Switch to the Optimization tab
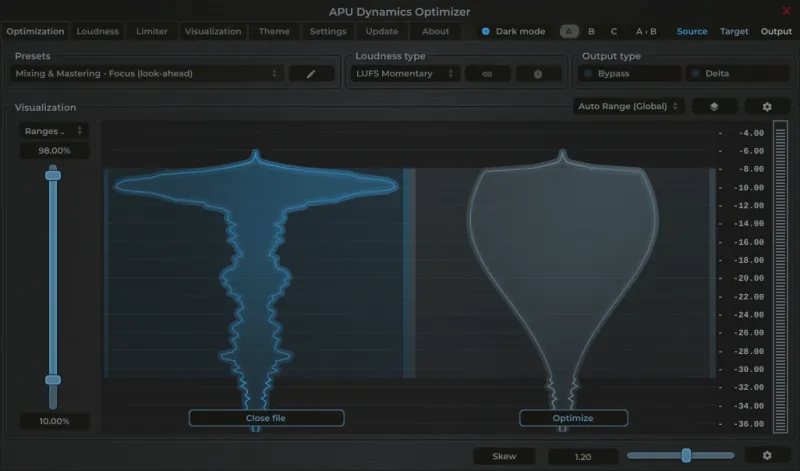 tap(35, 31)
